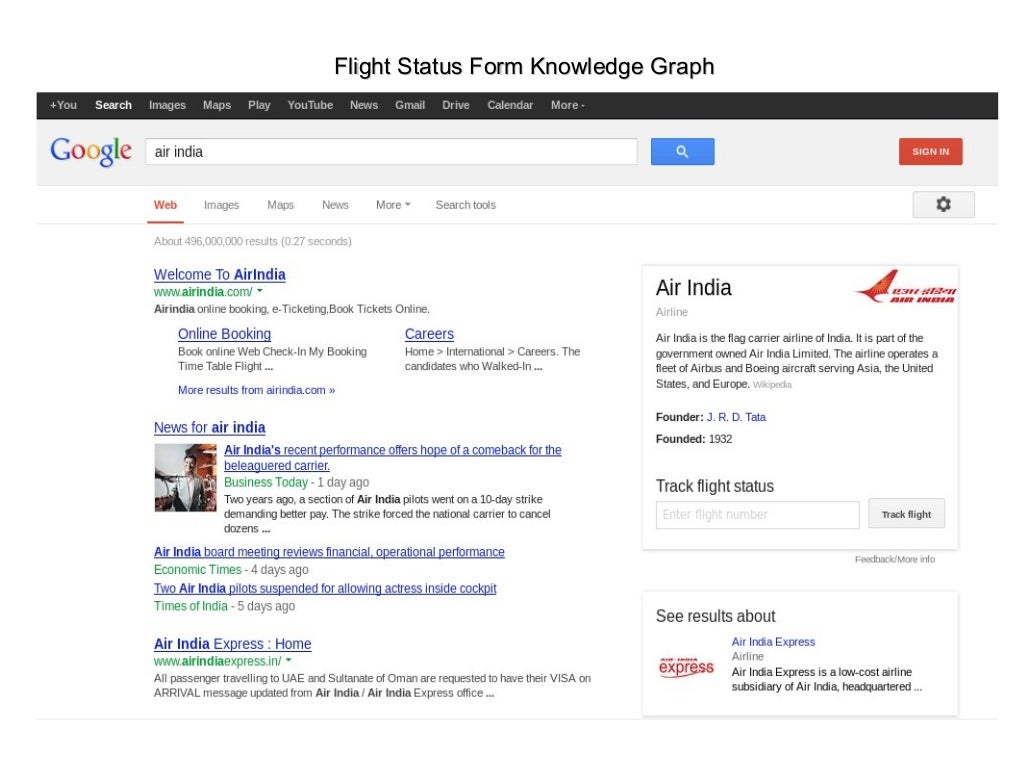Click the About 496,000,000 results text
The image size is (1024, 768).
click(x=253, y=241)
